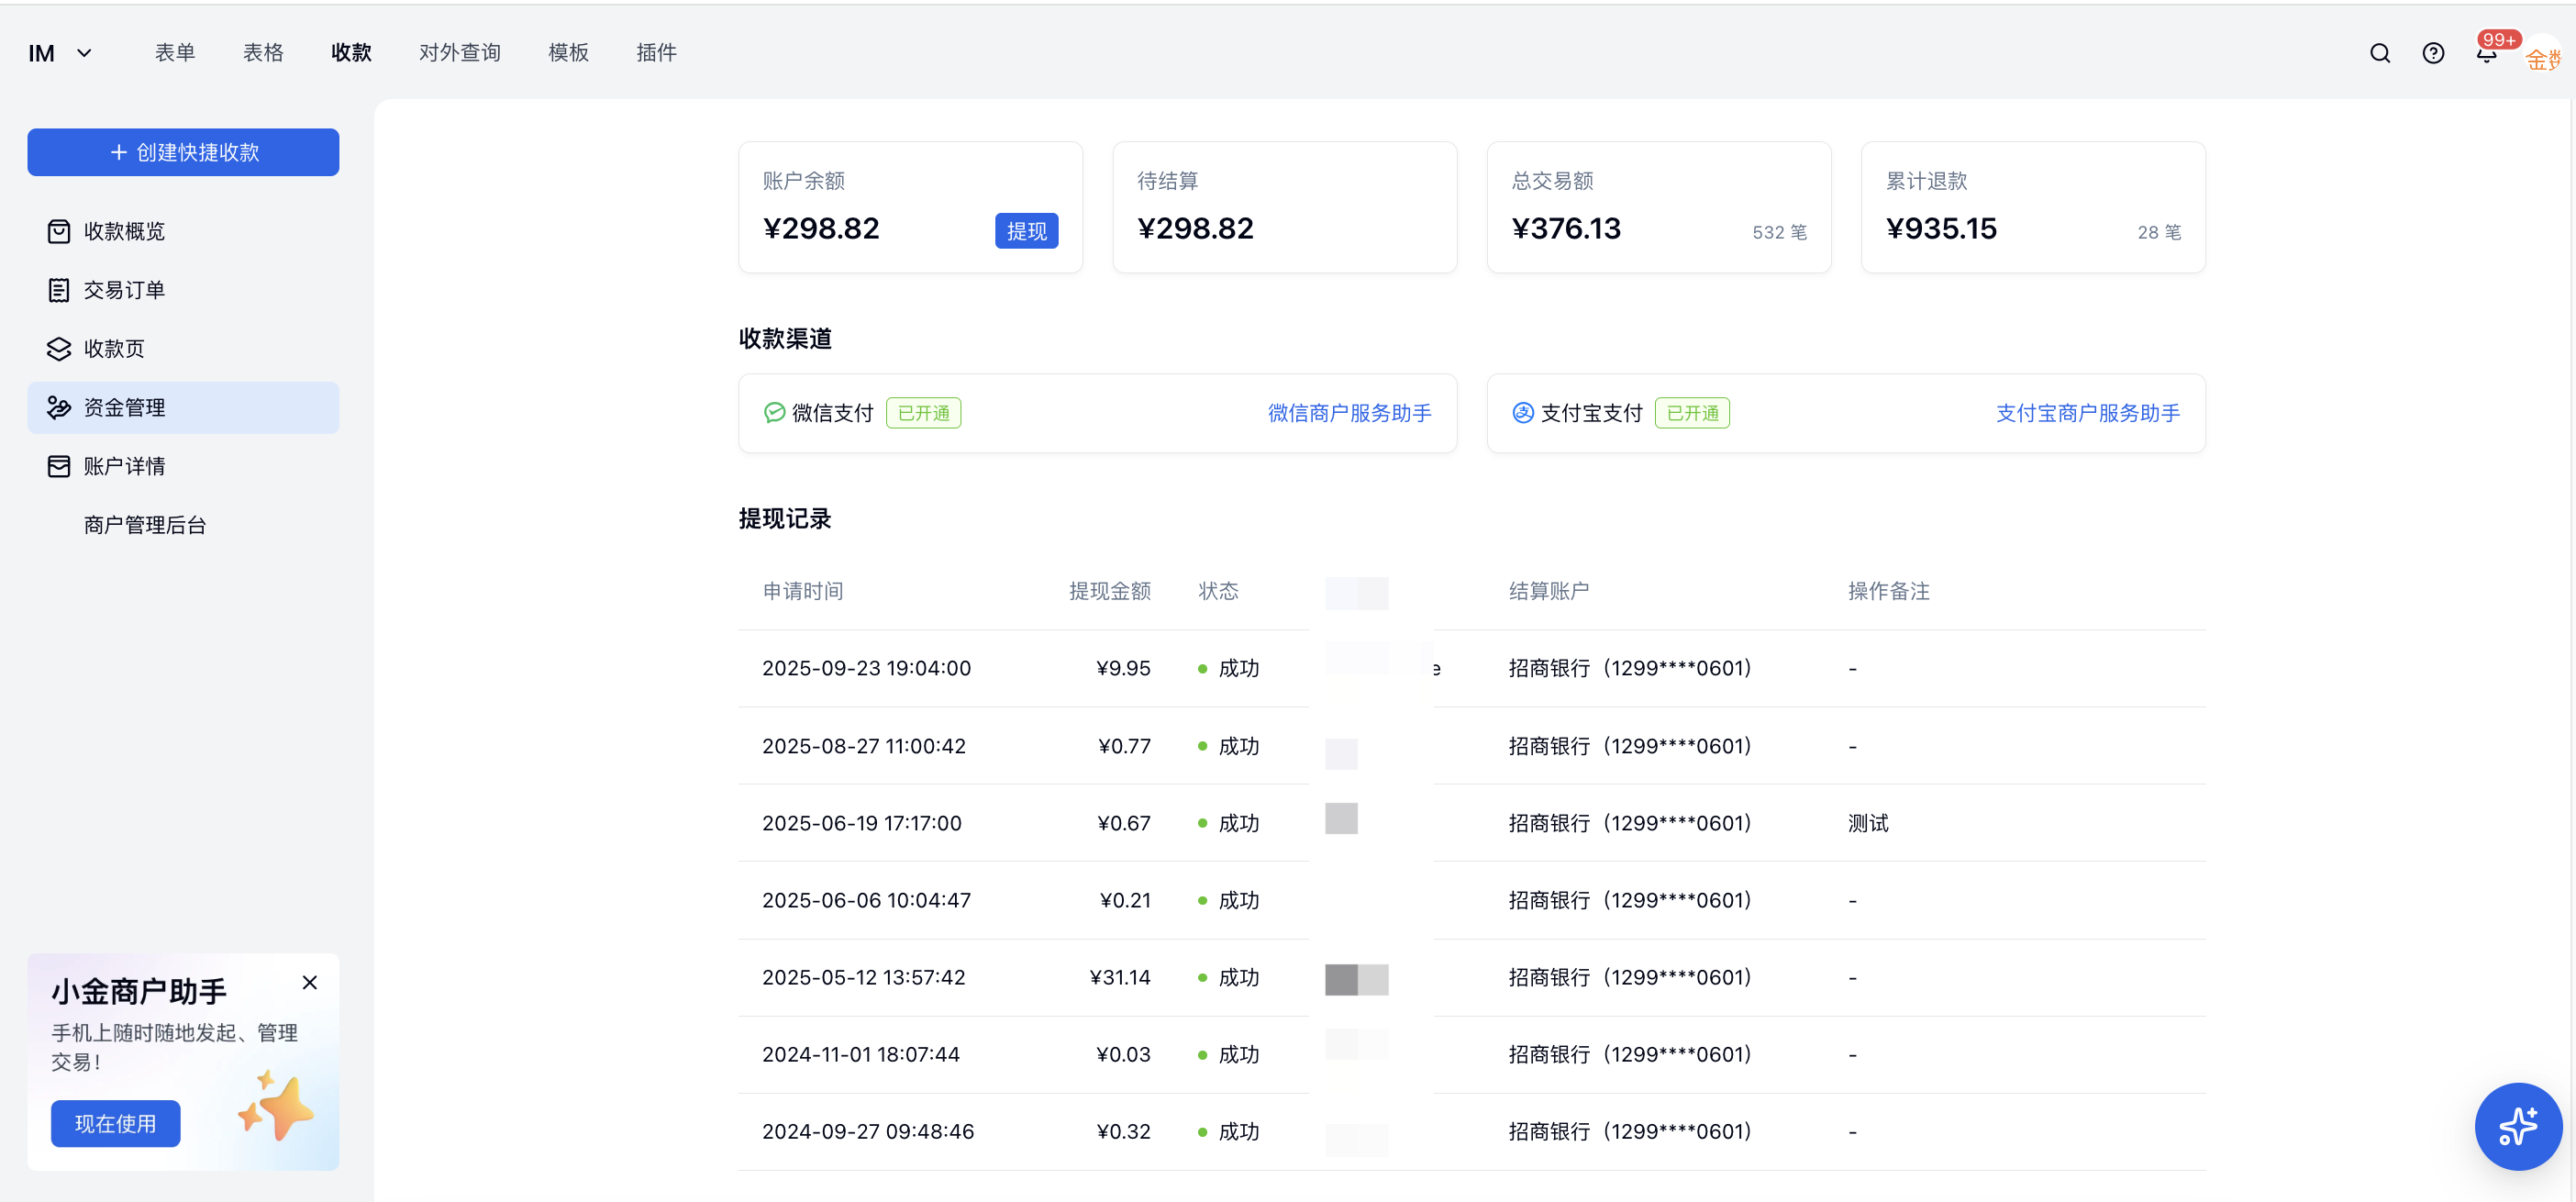The height and width of the screenshot is (1202, 2576).
Task: Open notifications bell with 99+ badge
Action: [2487, 53]
